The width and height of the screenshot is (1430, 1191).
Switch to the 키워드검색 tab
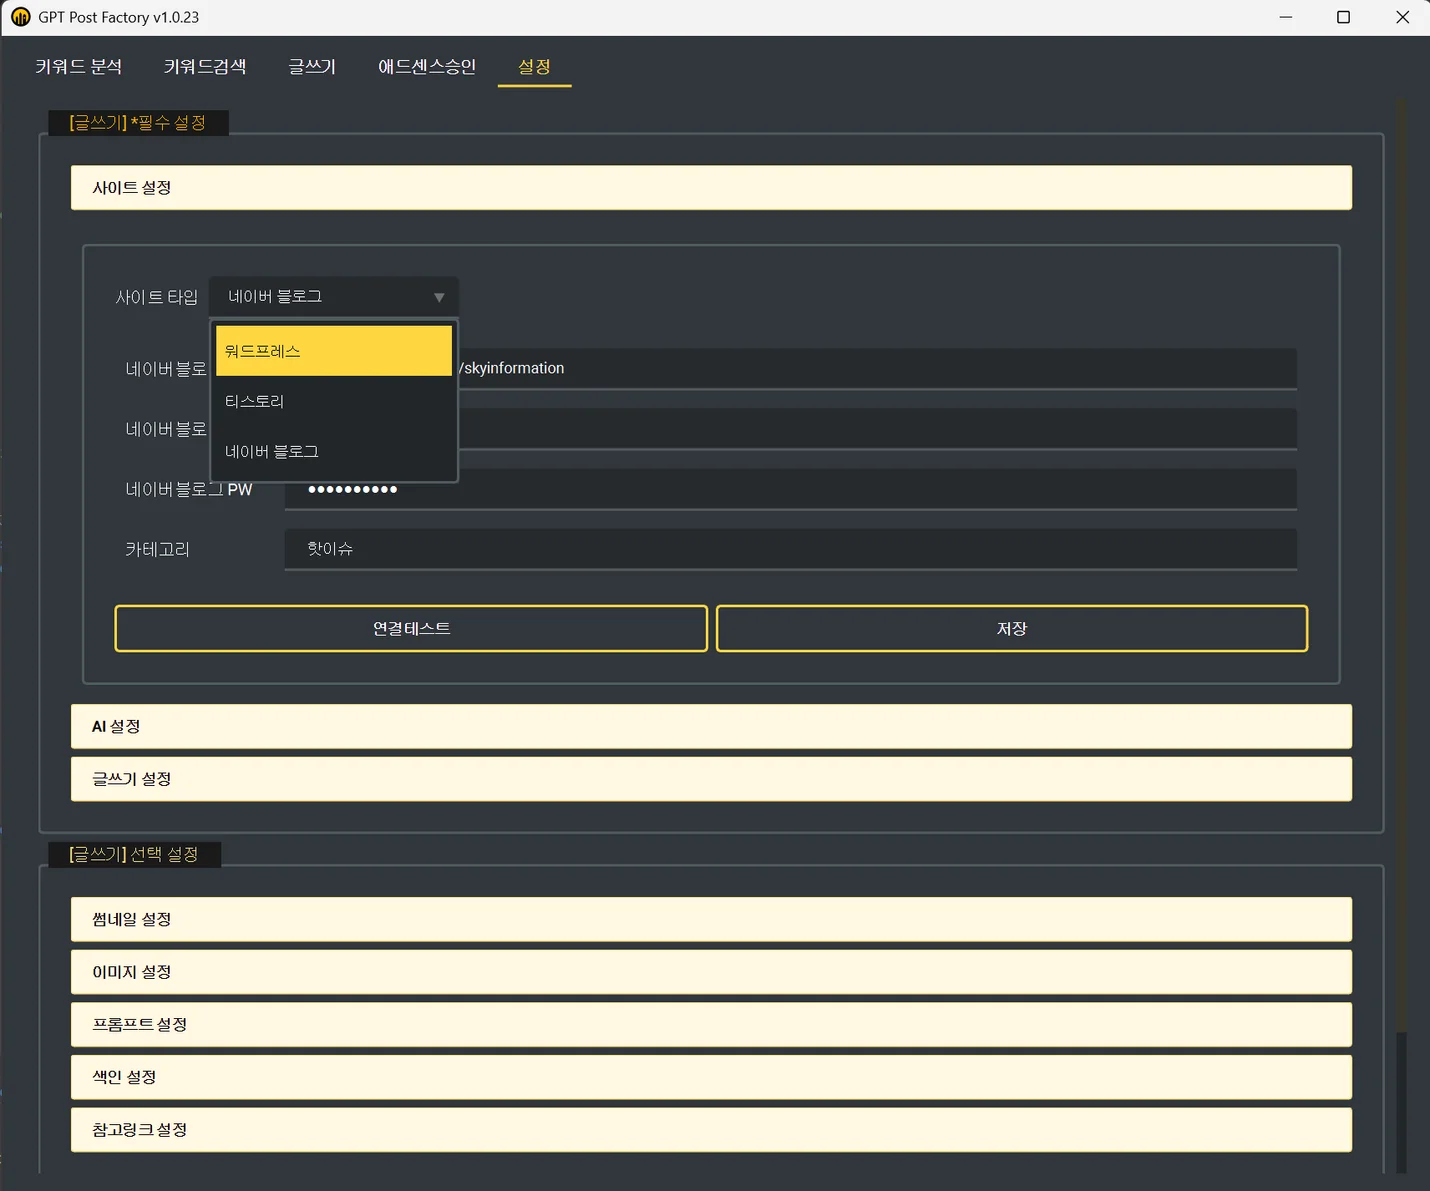point(205,67)
